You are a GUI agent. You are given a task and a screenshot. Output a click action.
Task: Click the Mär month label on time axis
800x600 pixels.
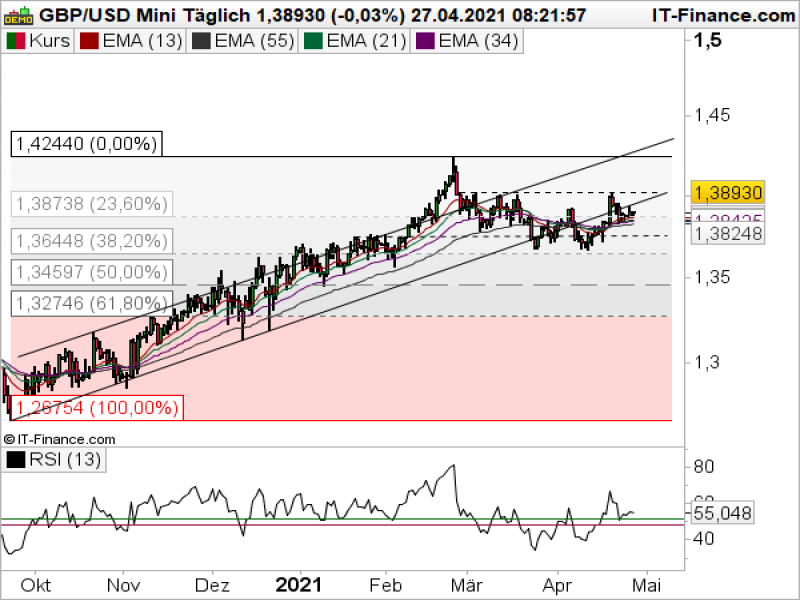[467, 585]
